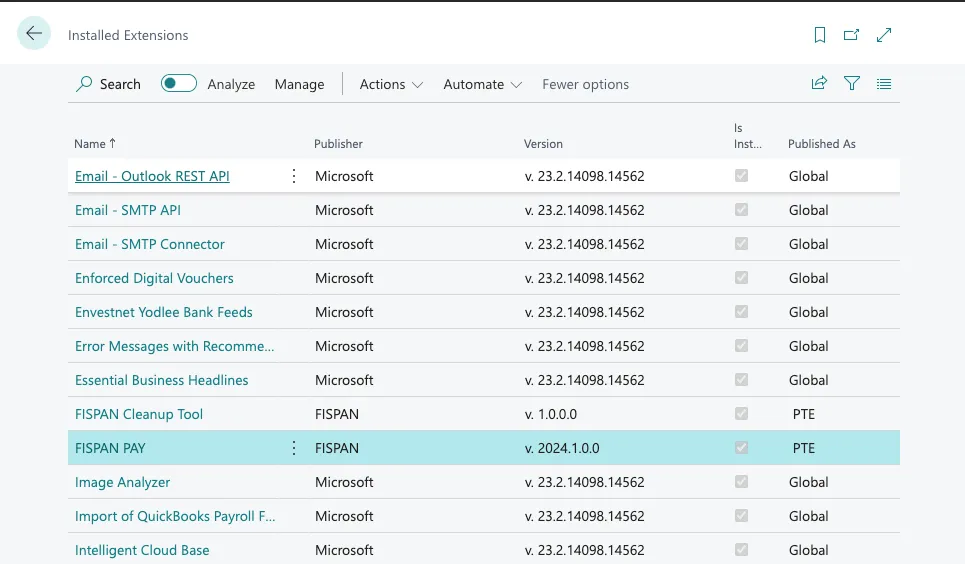Viewport: 965px width, 564px height.
Task: Open Essential Business Headlines extension
Action: 162,380
